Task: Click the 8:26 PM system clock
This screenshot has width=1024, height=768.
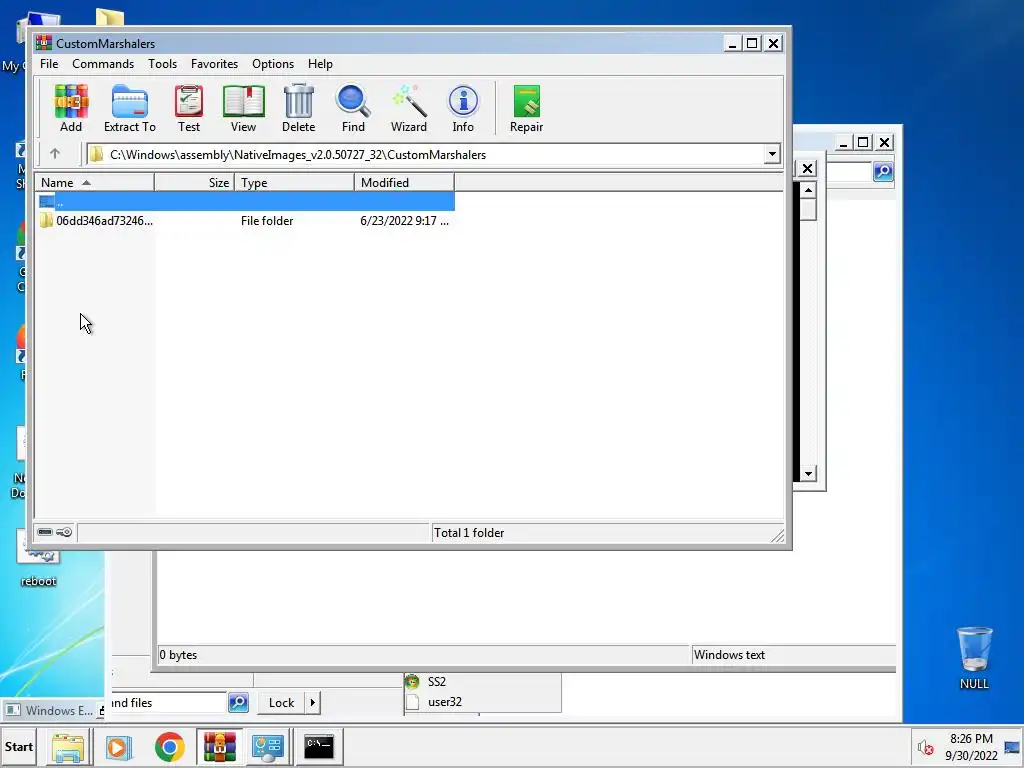Action: point(971,739)
